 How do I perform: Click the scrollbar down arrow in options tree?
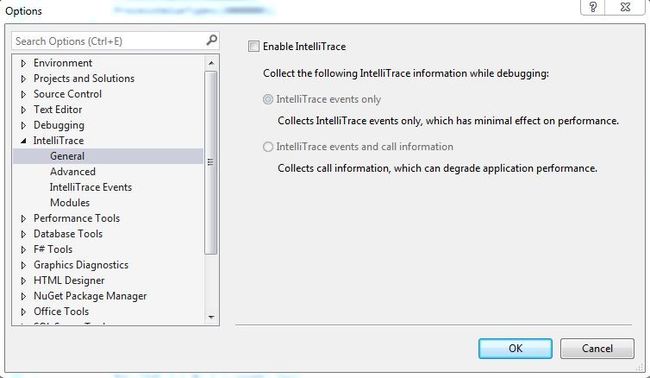click(x=211, y=317)
